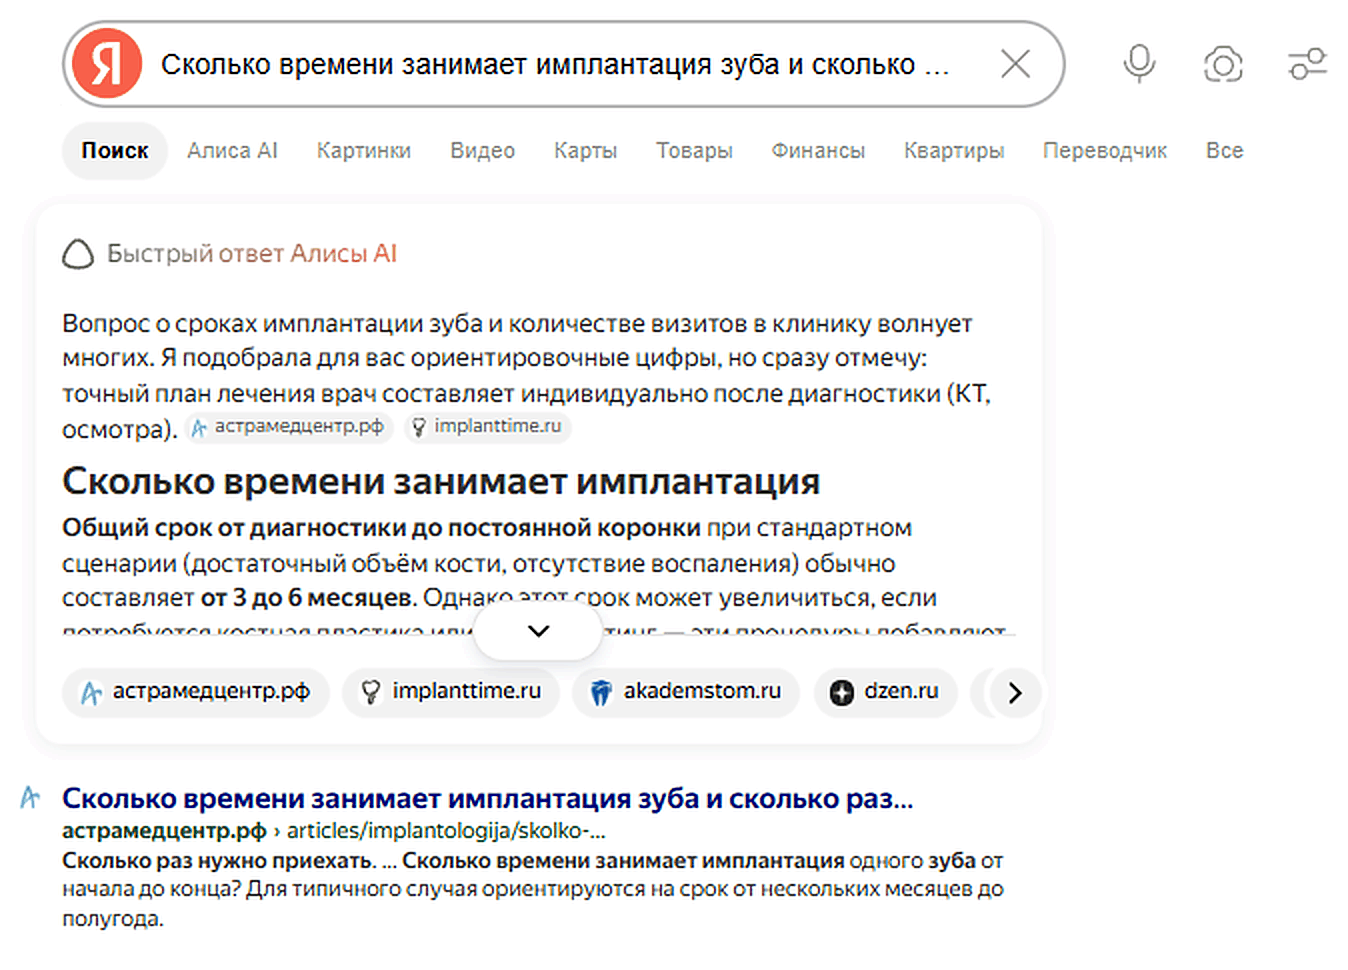
Task: Open the Товары tab
Action: click(694, 151)
